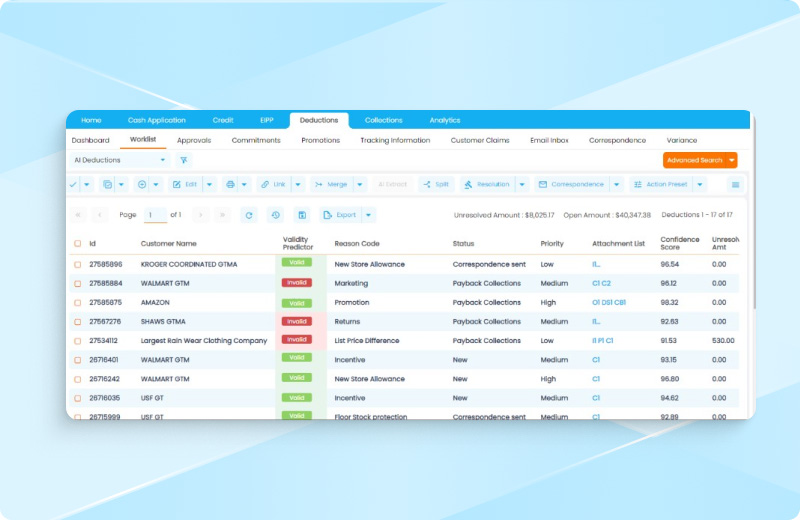This screenshot has width=800, height=520.
Task: Tick checkbox for Largest Rain Wear row
Action: point(78,341)
